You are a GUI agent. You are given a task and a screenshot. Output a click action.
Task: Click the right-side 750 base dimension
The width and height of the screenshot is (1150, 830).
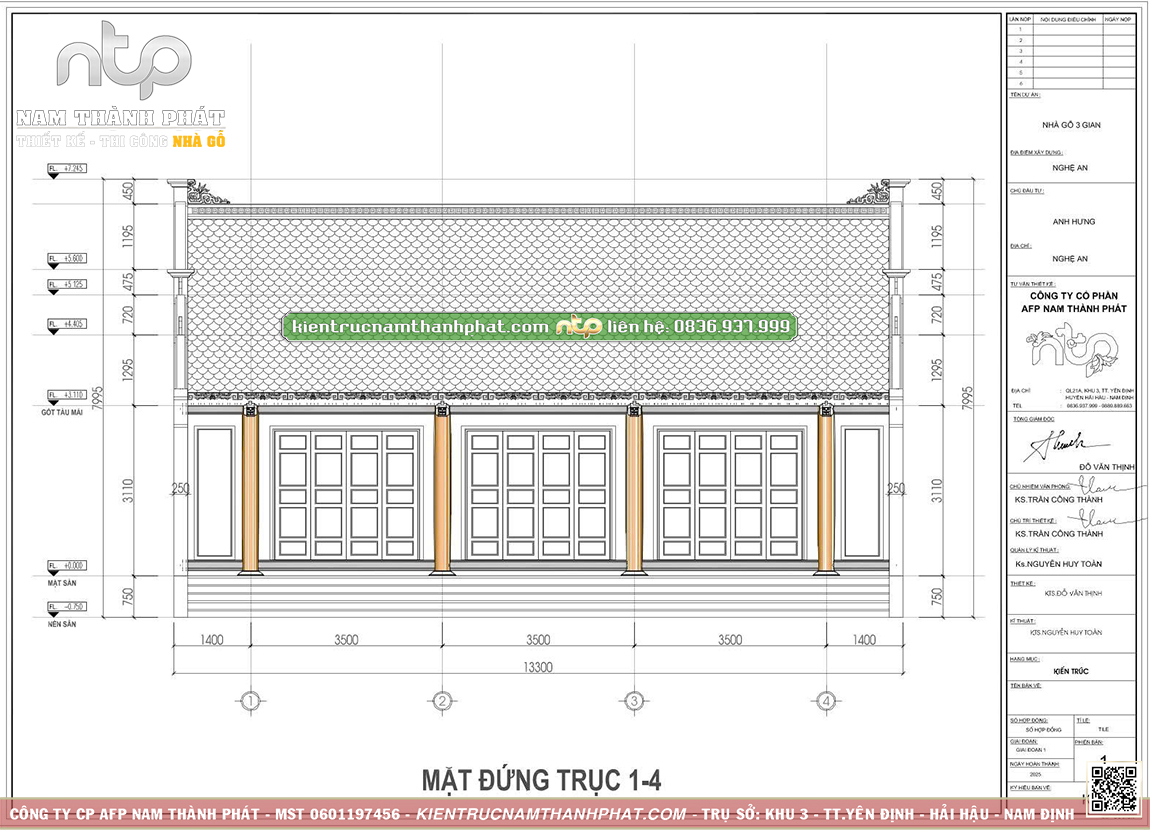pyautogui.click(x=936, y=596)
